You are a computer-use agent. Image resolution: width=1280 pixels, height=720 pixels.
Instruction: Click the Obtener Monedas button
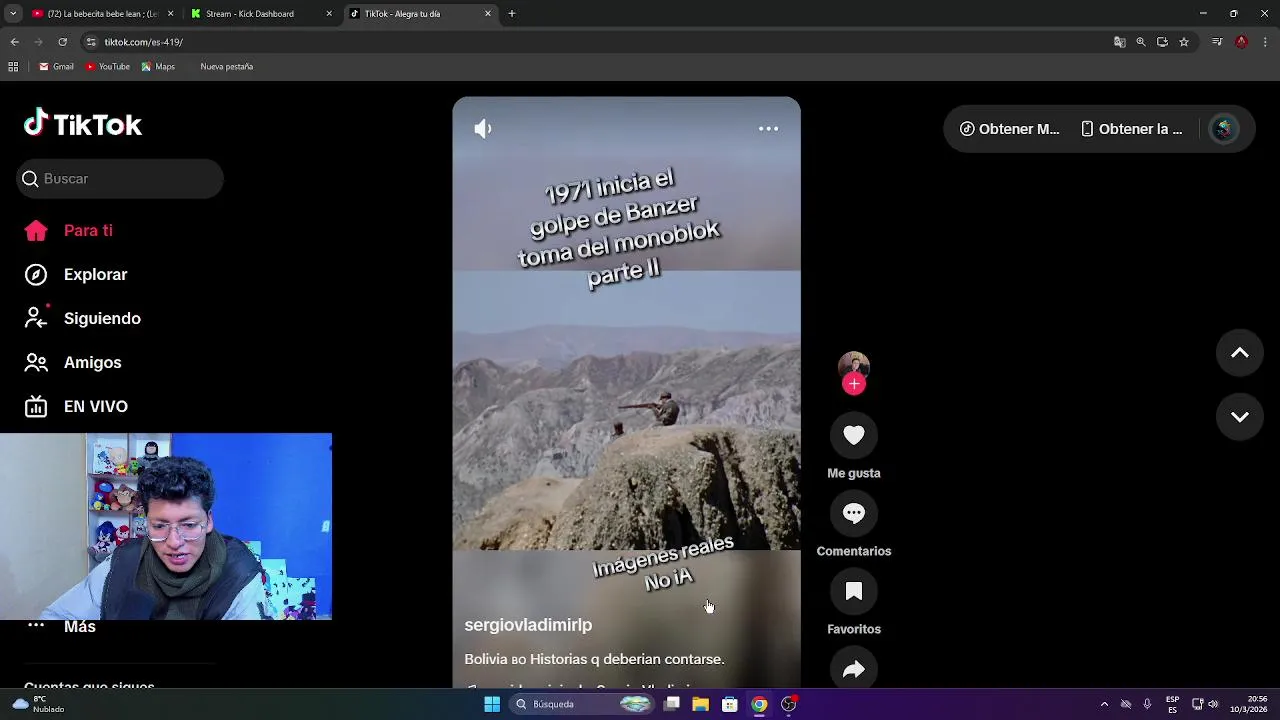1009,129
